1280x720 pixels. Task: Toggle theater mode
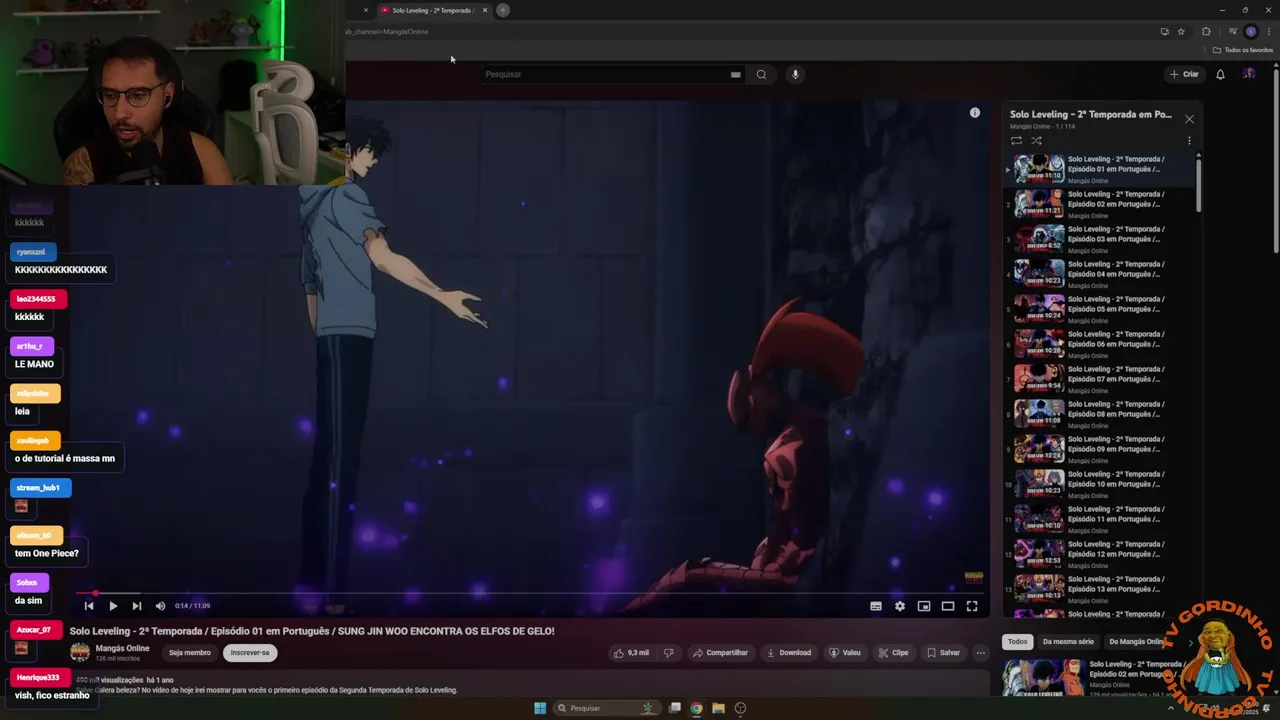(948, 606)
